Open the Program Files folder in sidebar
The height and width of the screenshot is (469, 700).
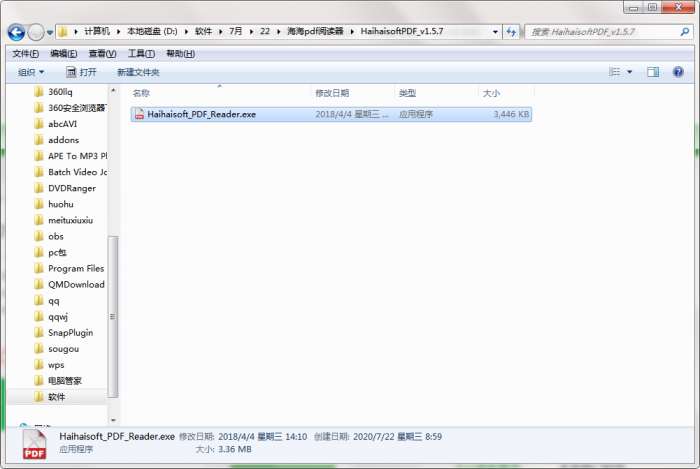(x=71, y=269)
